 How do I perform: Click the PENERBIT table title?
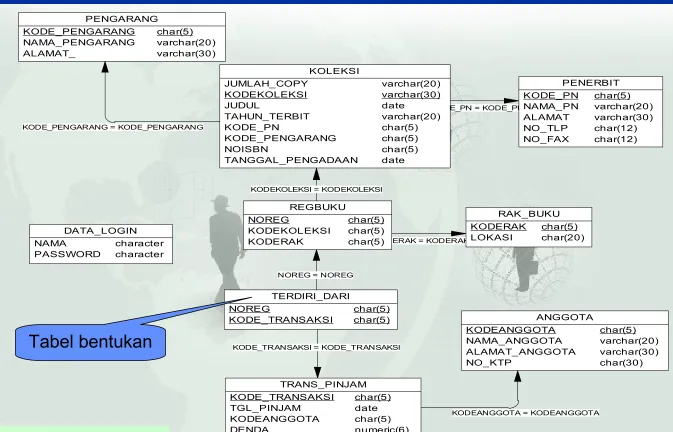(x=591, y=83)
